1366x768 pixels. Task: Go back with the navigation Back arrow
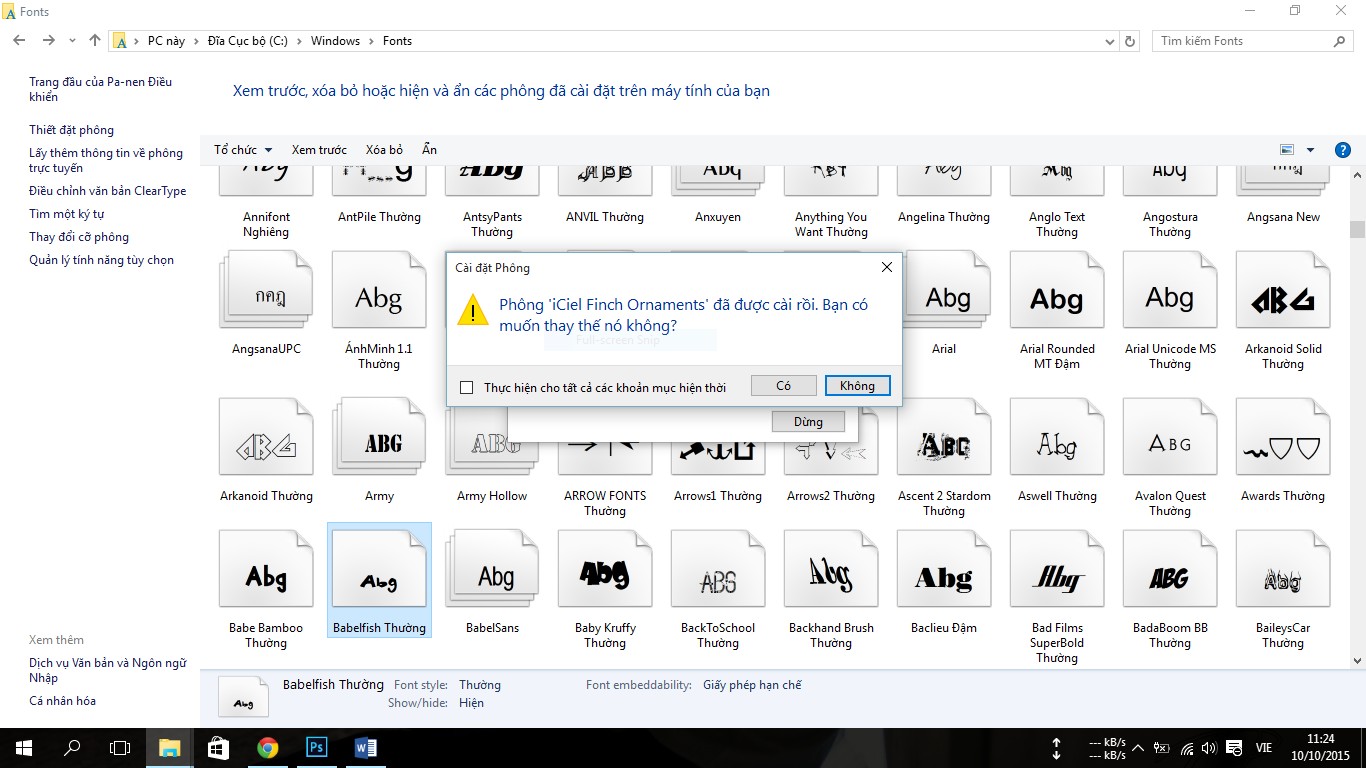click(19, 41)
